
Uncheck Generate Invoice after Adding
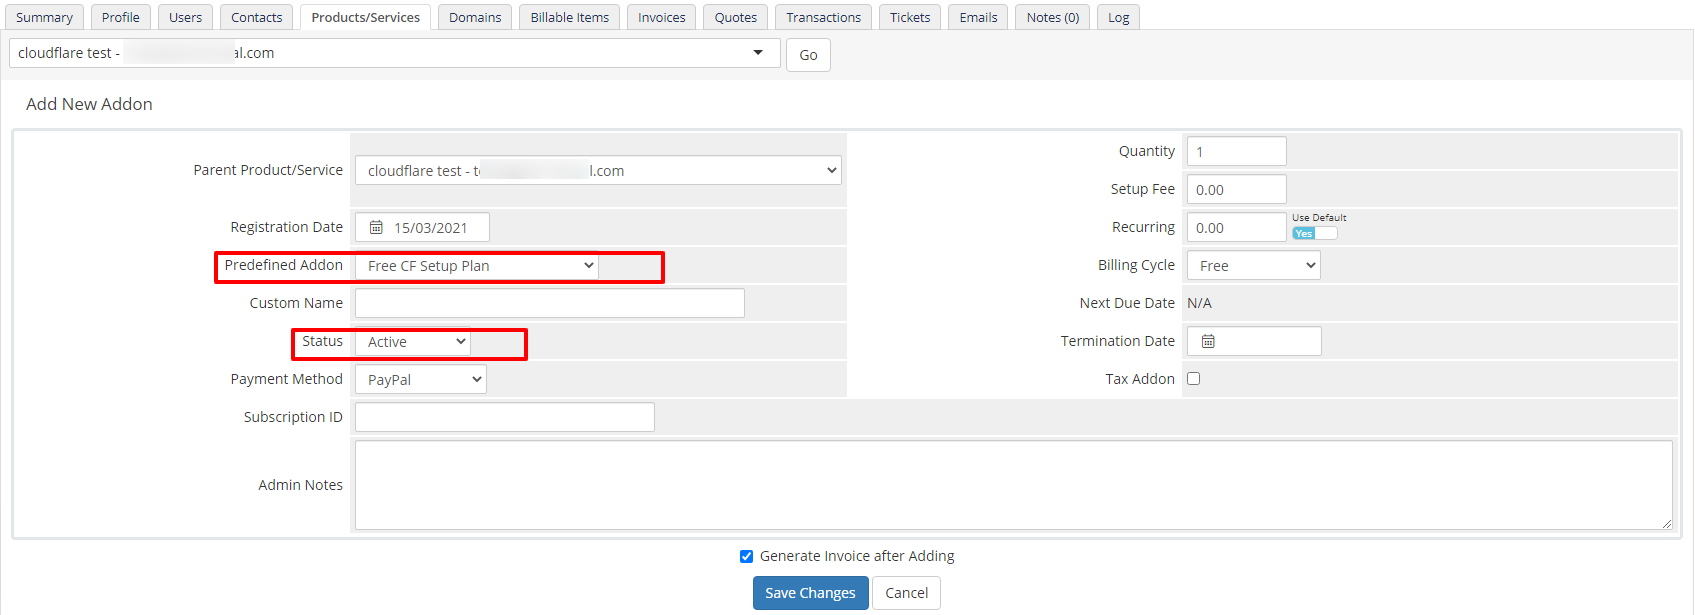pos(746,557)
